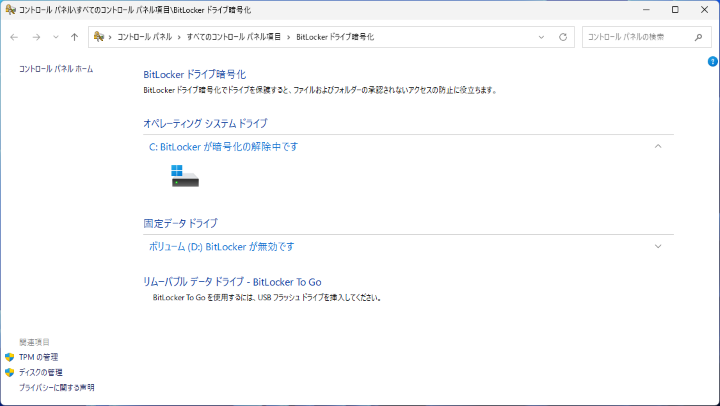Image resolution: width=720 pixels, height=406 pixels.
Task: Open the privacy statement link
Action: (56, 386)
